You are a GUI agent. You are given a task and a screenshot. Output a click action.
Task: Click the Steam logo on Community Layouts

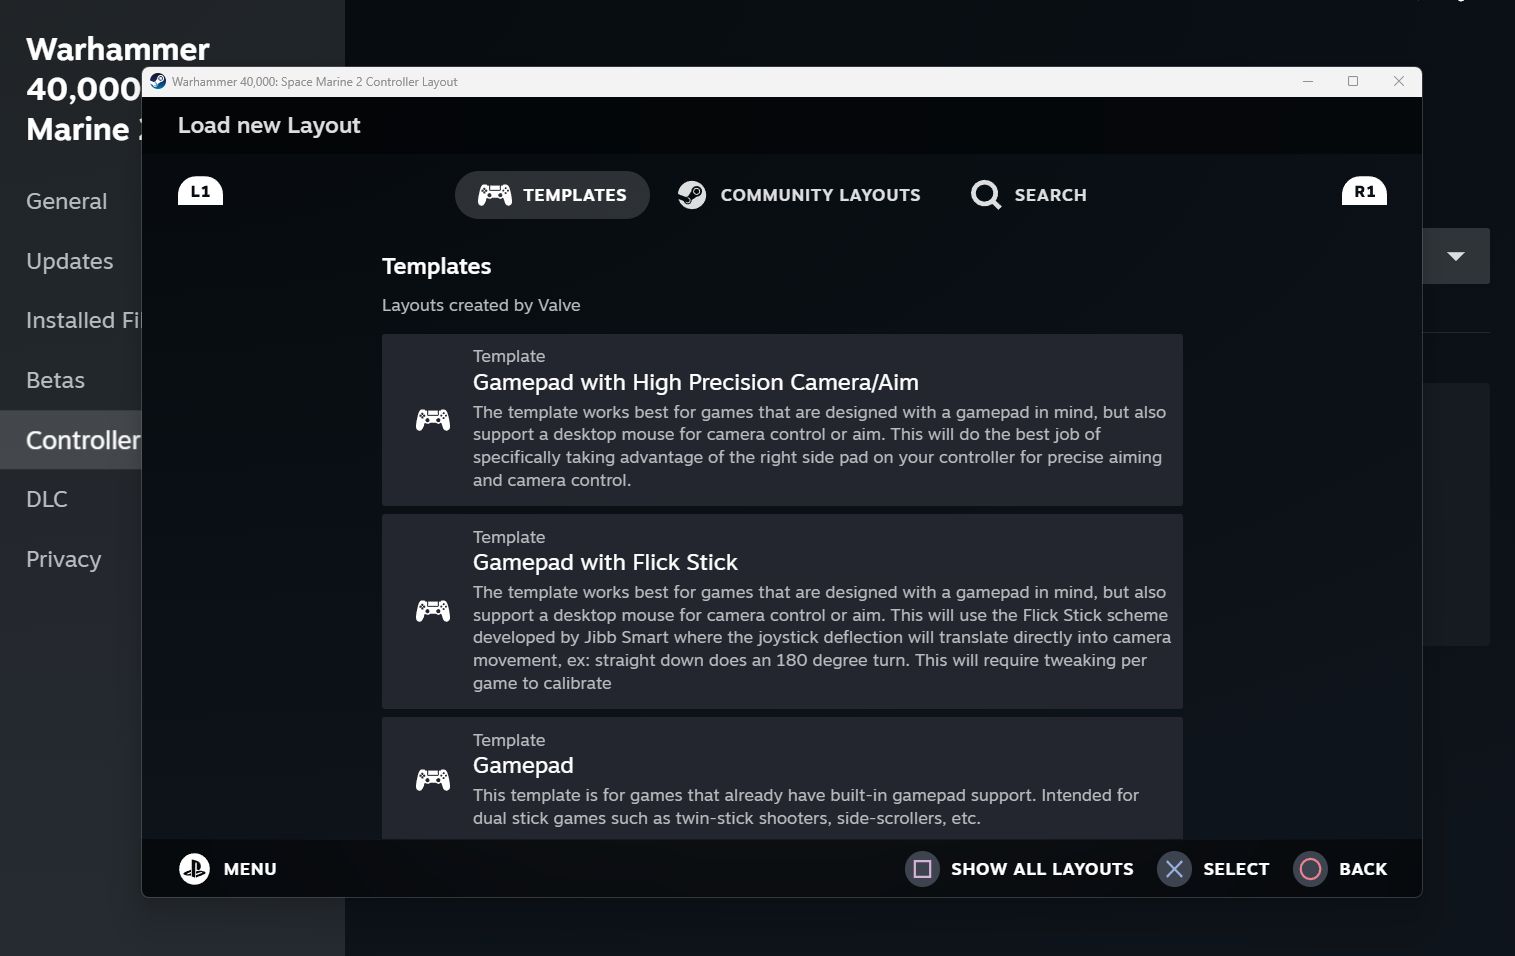[692, 195]
